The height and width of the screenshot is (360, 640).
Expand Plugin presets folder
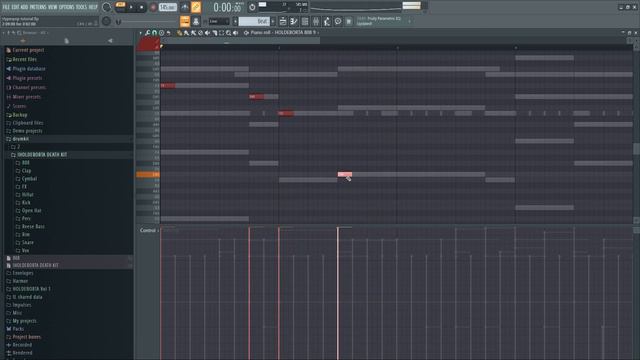click(27, 78)
